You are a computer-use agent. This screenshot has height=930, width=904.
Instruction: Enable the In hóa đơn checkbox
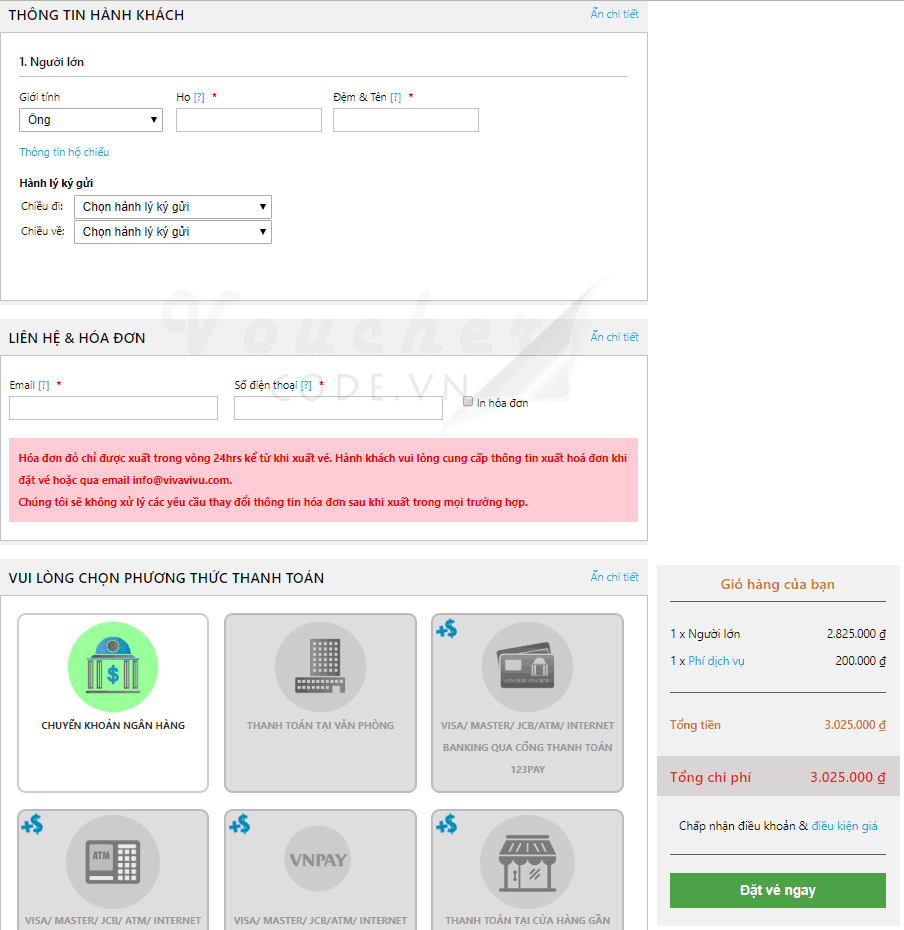468,401
